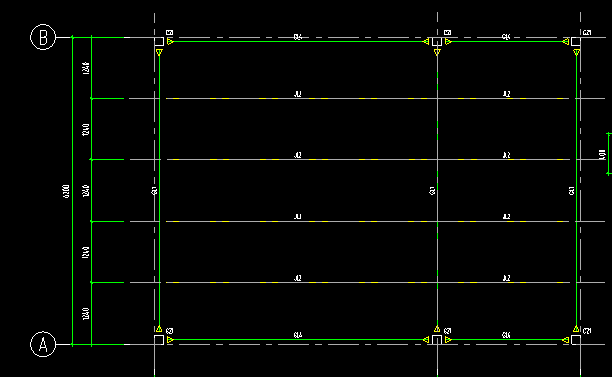Select the grid axis bubble labeled B
The height and width of the screenshot is (377, 612).
click(43, 37)
